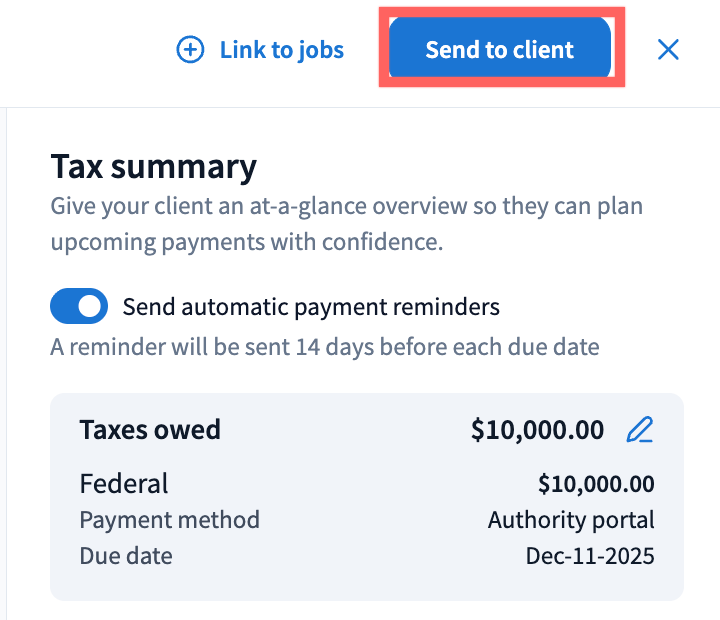Select the Tax summary heading

(x=153, y=165)
